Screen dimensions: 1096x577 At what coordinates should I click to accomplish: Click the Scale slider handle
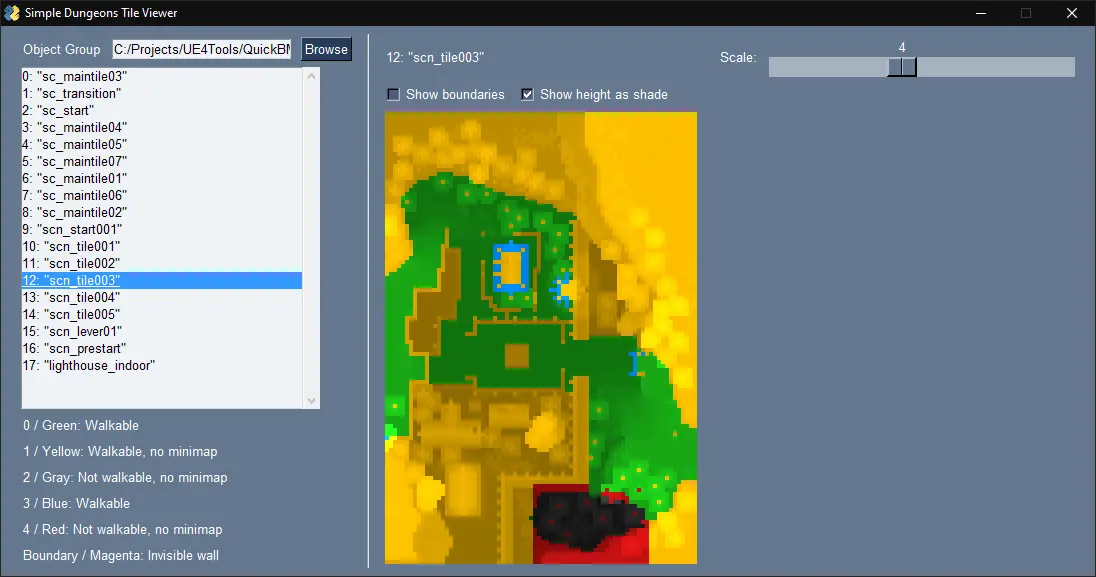(x=902, y=67)
